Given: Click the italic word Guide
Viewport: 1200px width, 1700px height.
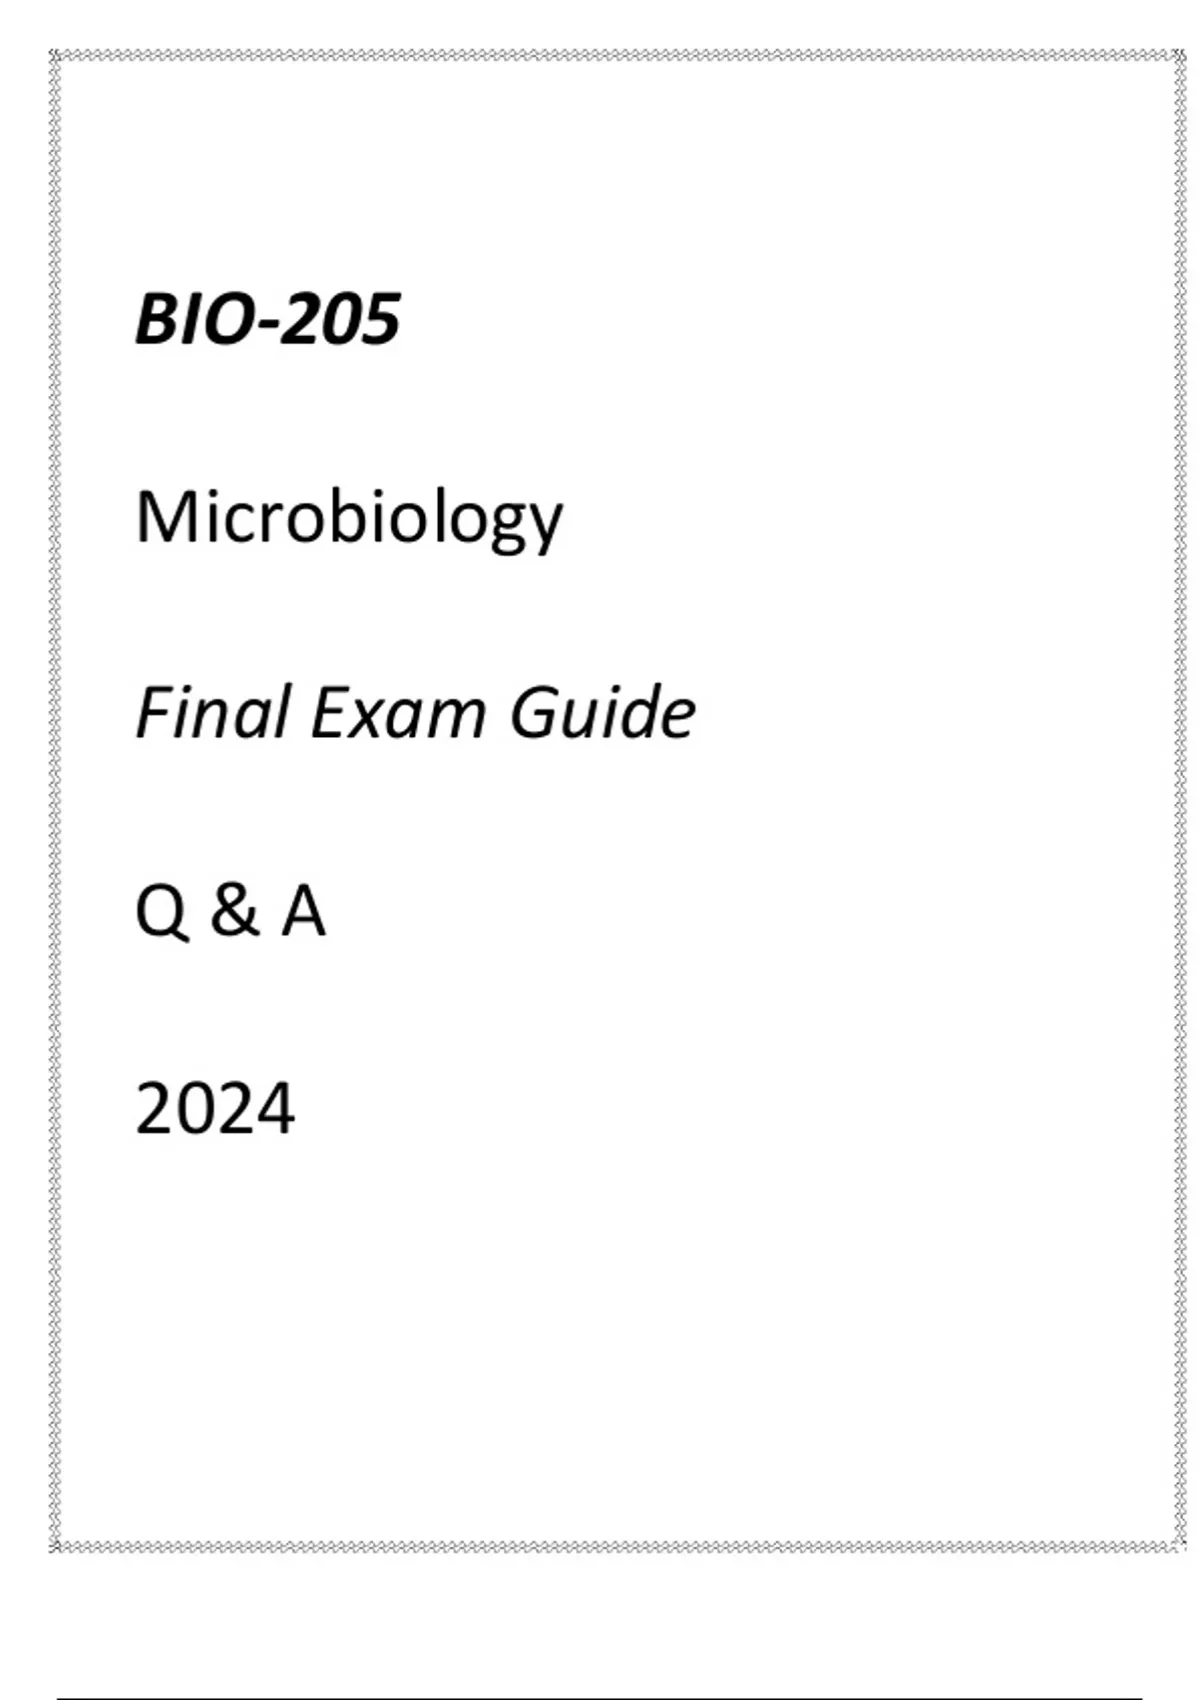Looking at the screenshot, I should (602, 713).
